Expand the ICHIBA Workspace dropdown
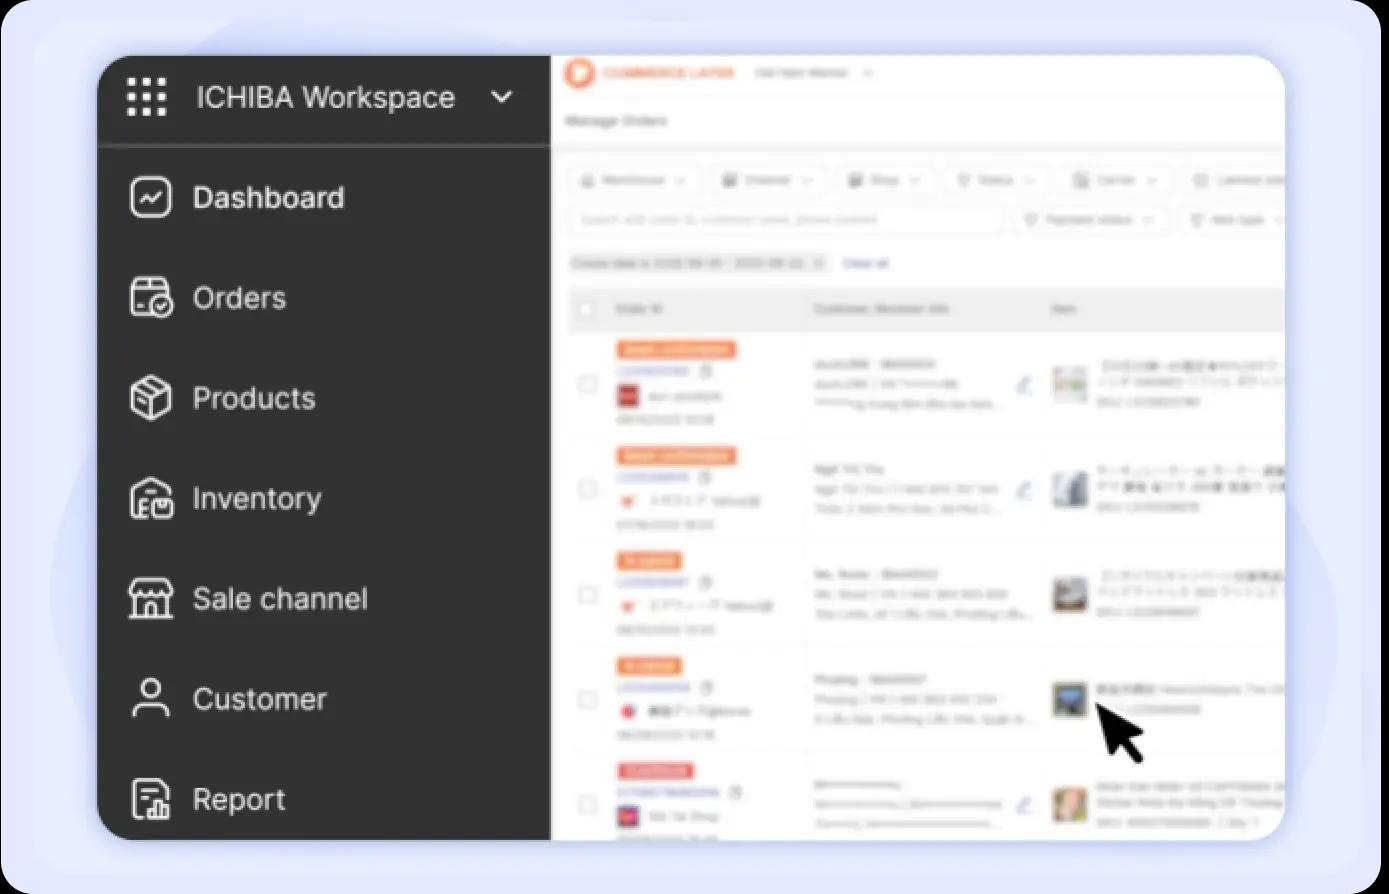This screenshot has height=894, width=1389. (502, 97)
